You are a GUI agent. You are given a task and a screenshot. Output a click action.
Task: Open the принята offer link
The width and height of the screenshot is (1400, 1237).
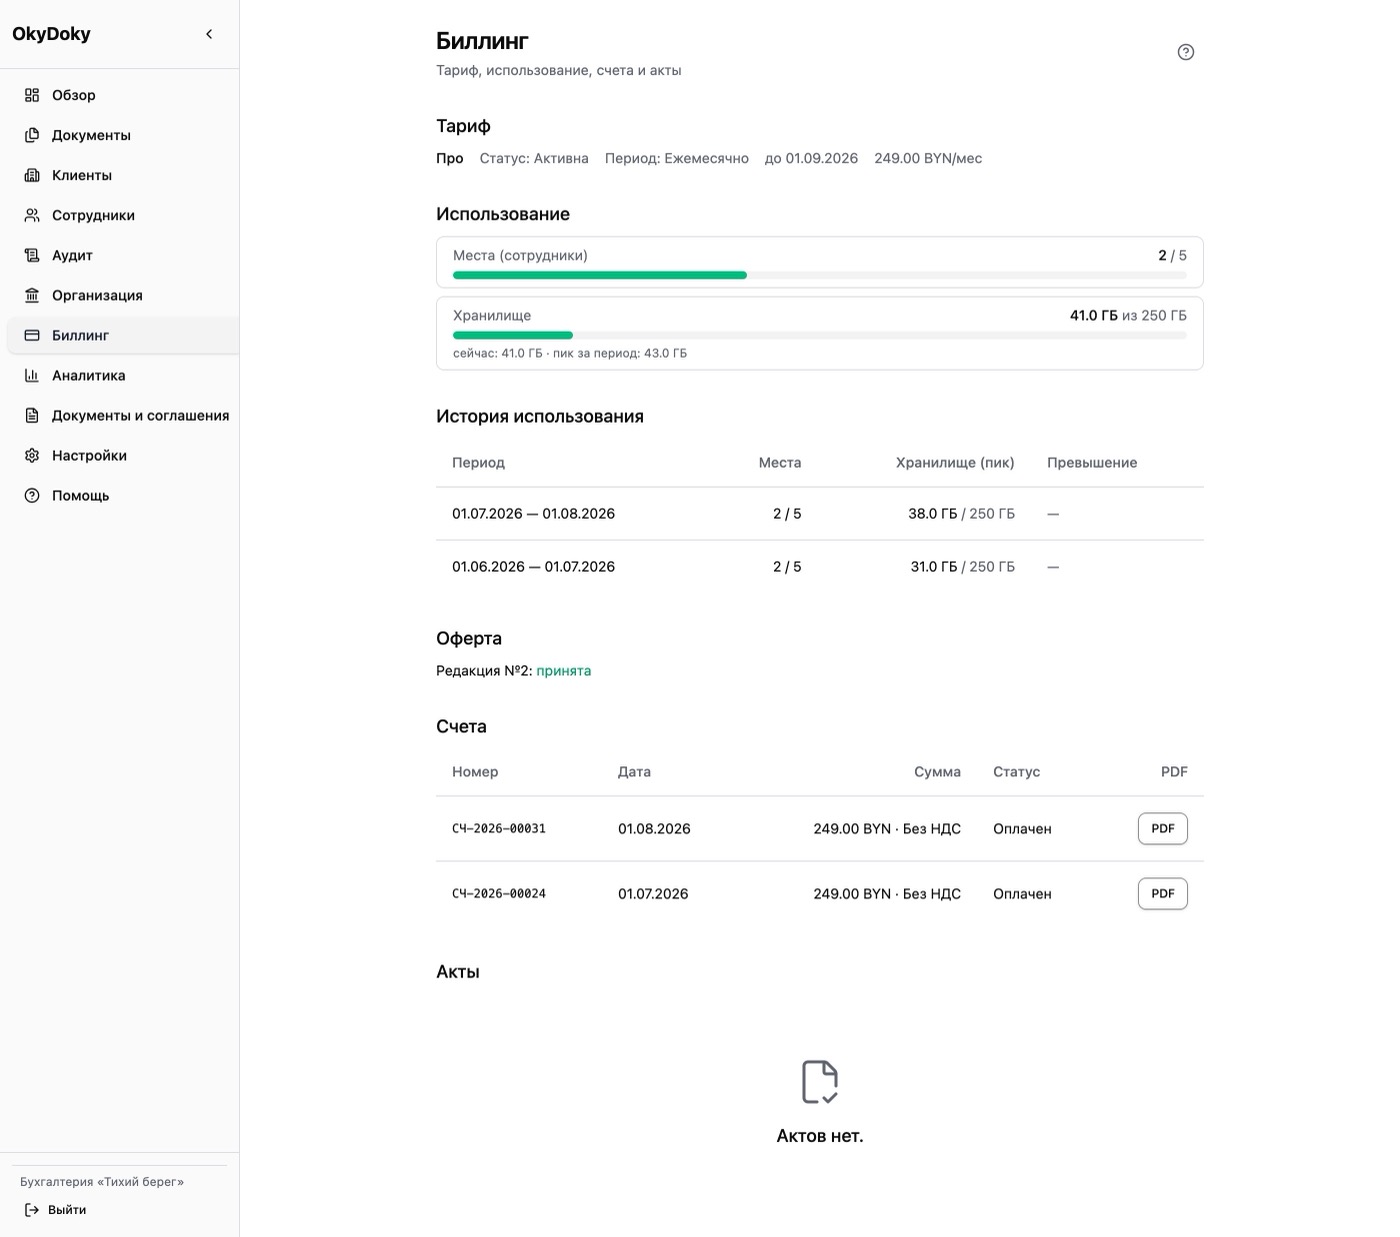[x=563, y=671]
